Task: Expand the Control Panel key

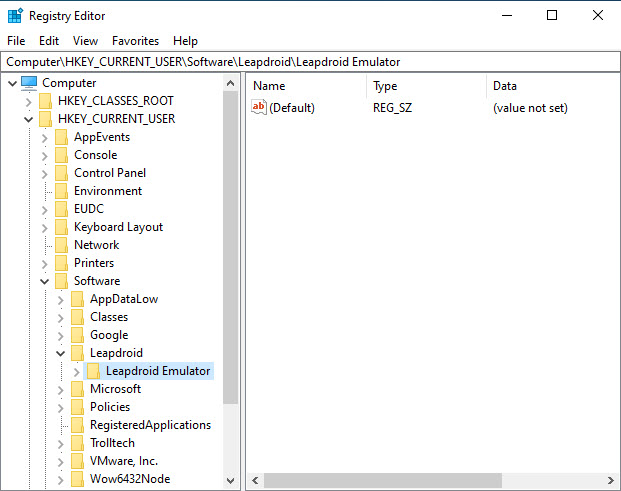Action: tap(44, 174)
